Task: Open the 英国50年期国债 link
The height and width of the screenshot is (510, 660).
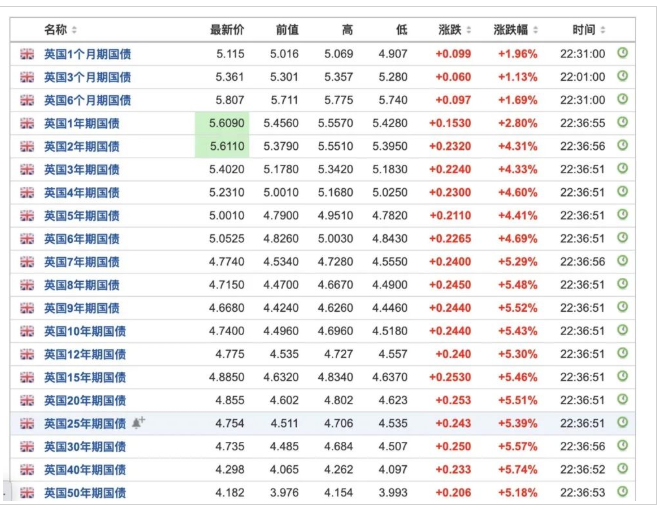Action: pyautogui.click(x=85, y=493)
